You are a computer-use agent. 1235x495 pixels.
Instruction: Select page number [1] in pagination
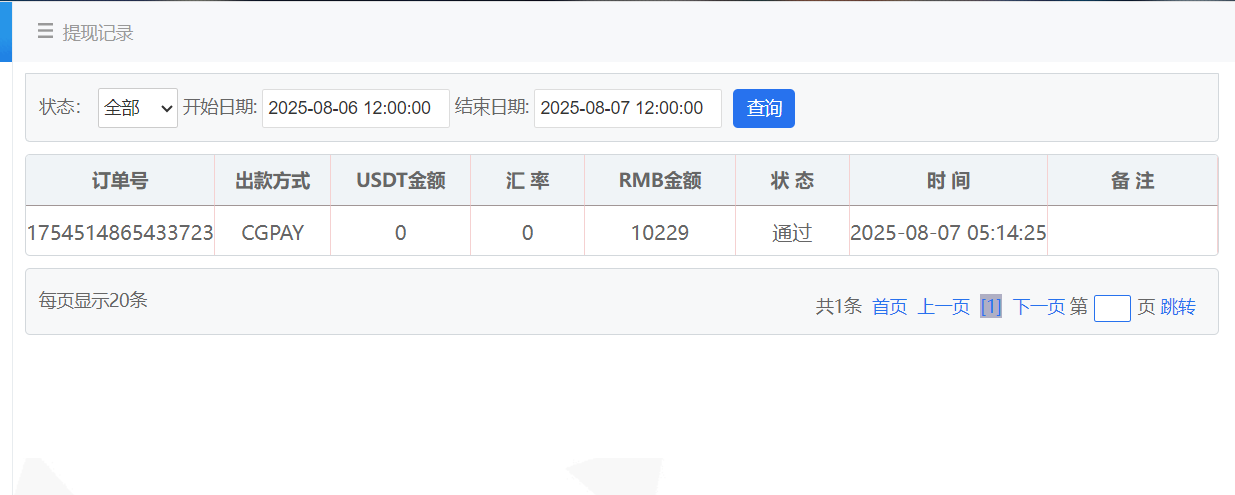[991, 307]
